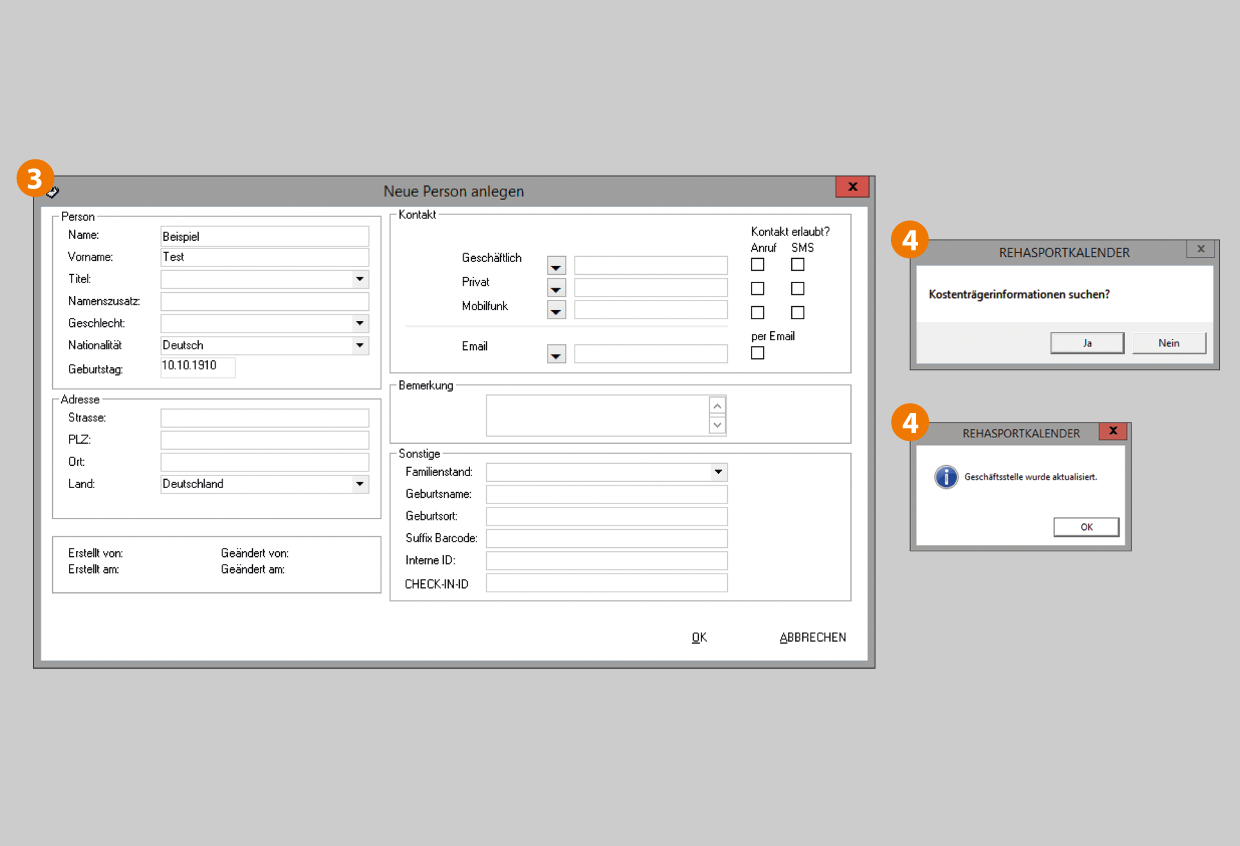Click ABBRECHEN to cancel person creation
The height and width of the screenshot is (846, 1240).
(x=812, y=638)
